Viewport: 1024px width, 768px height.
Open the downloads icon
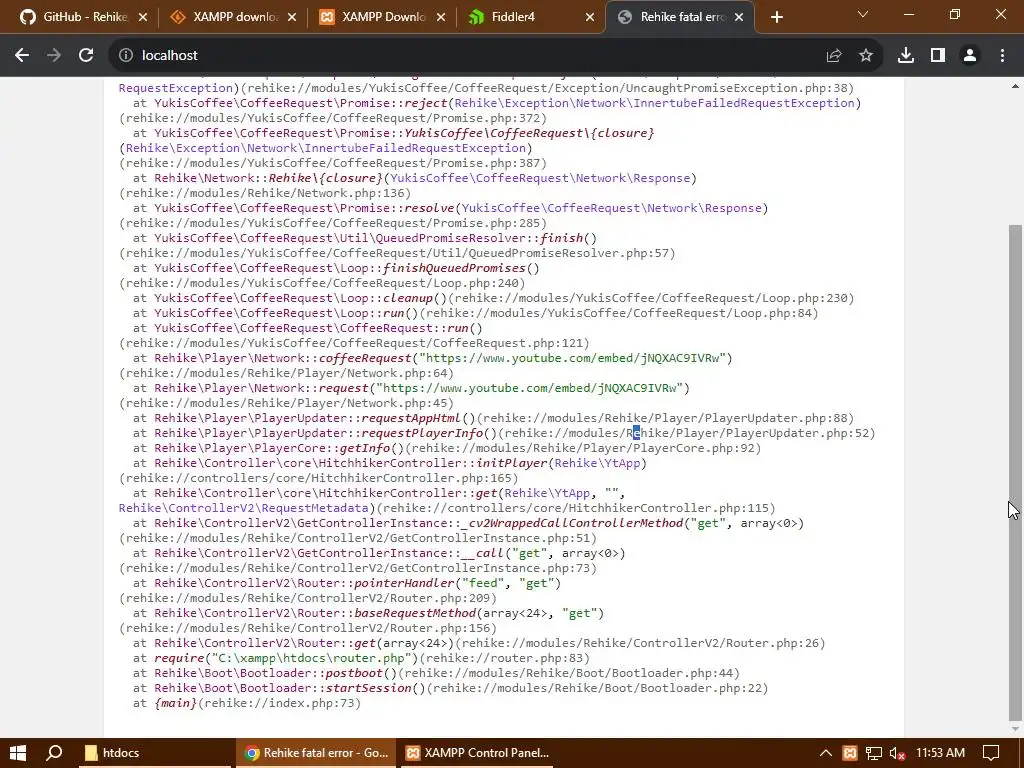(x=906, y=56)
